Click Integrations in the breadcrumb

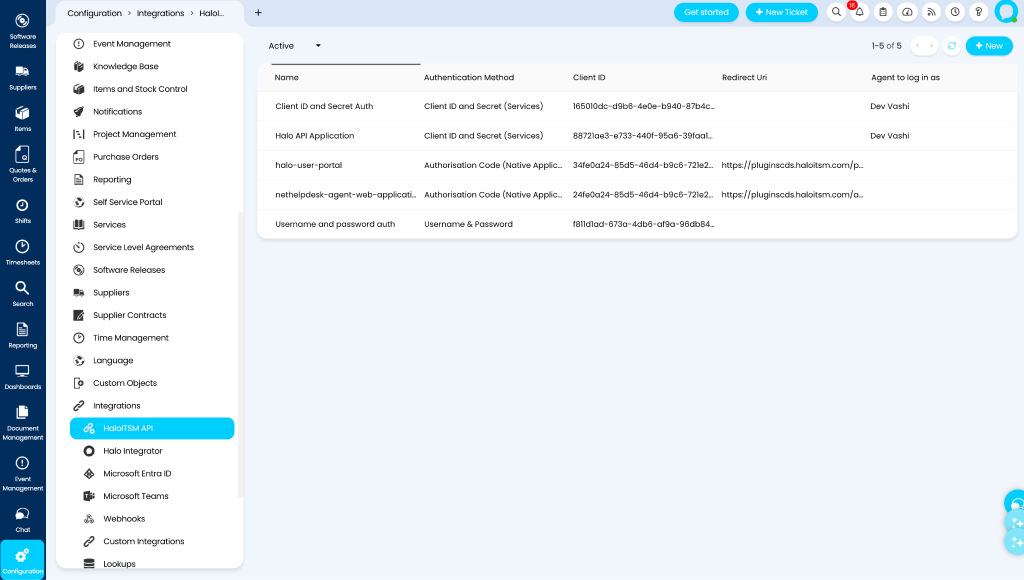(x=160, y=13)
